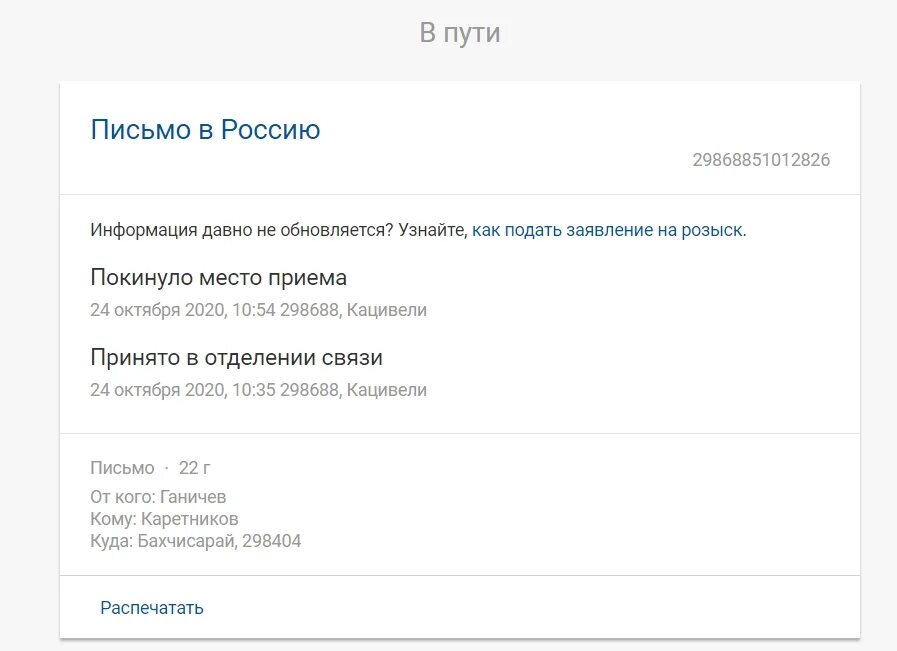The height and width of the screenshot is (651, 897).
Task: Click the 'Распечатать' print link
Action: pyautogui.click(x=152, y=608)
